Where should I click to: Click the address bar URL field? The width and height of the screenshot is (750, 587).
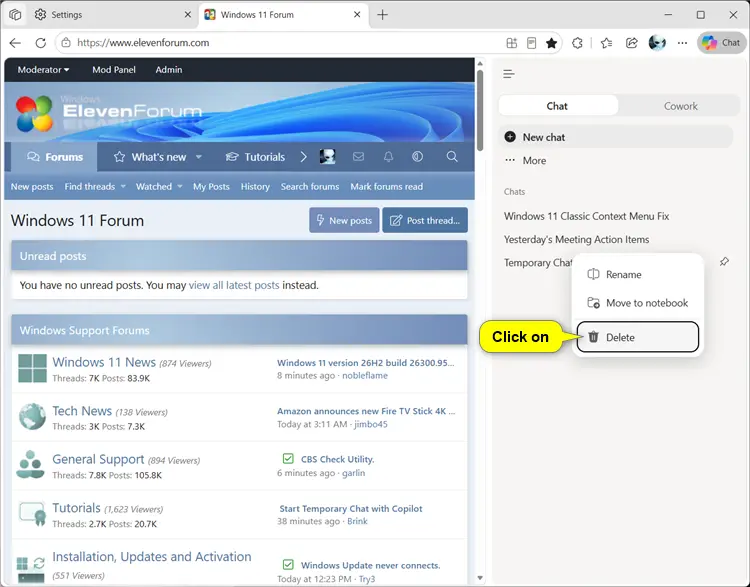coord(287,43)
